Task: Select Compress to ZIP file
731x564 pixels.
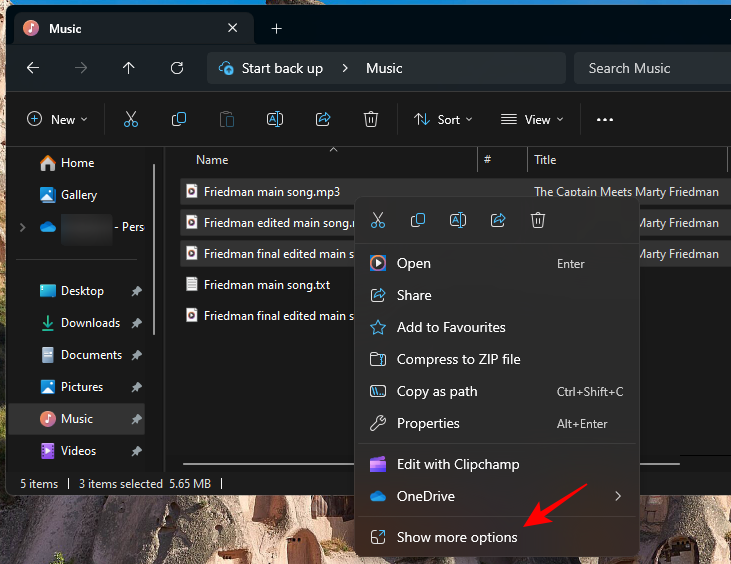Action: 458,359
